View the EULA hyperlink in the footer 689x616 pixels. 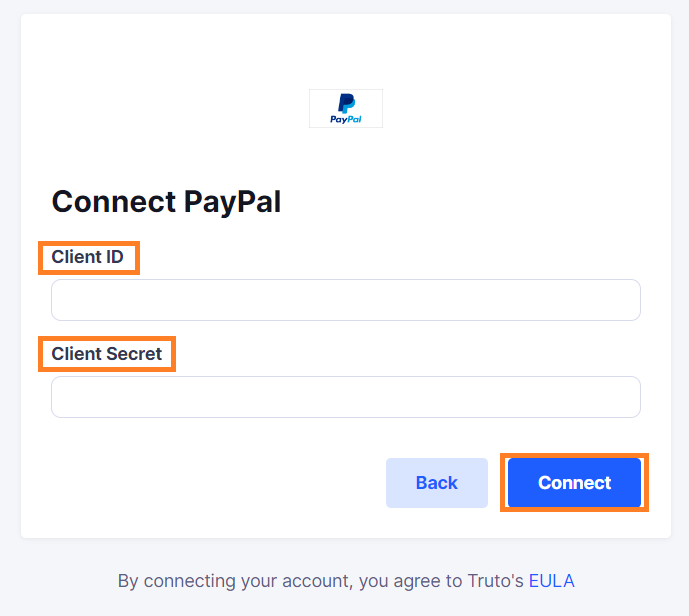(551, 581)
